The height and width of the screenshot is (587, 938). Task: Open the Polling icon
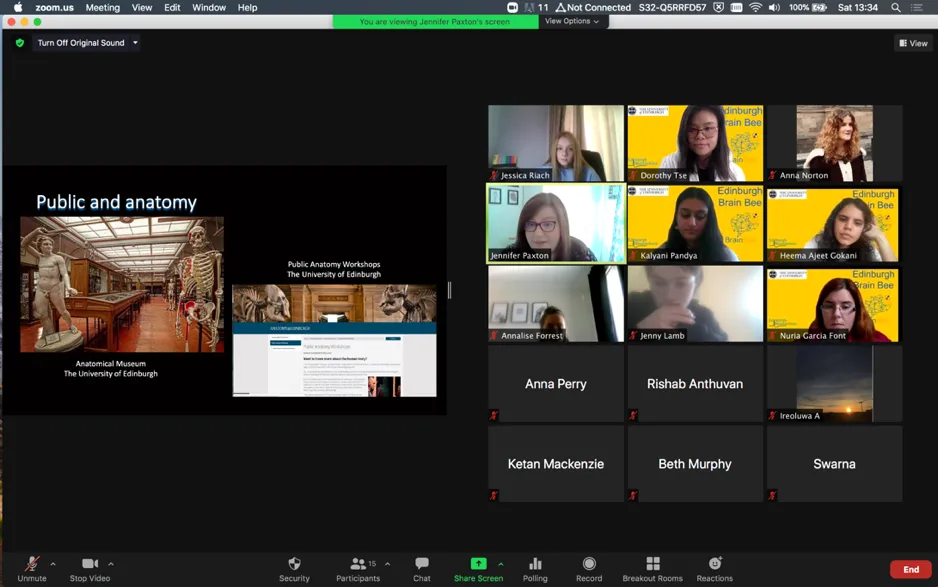[x=535, y=565]
